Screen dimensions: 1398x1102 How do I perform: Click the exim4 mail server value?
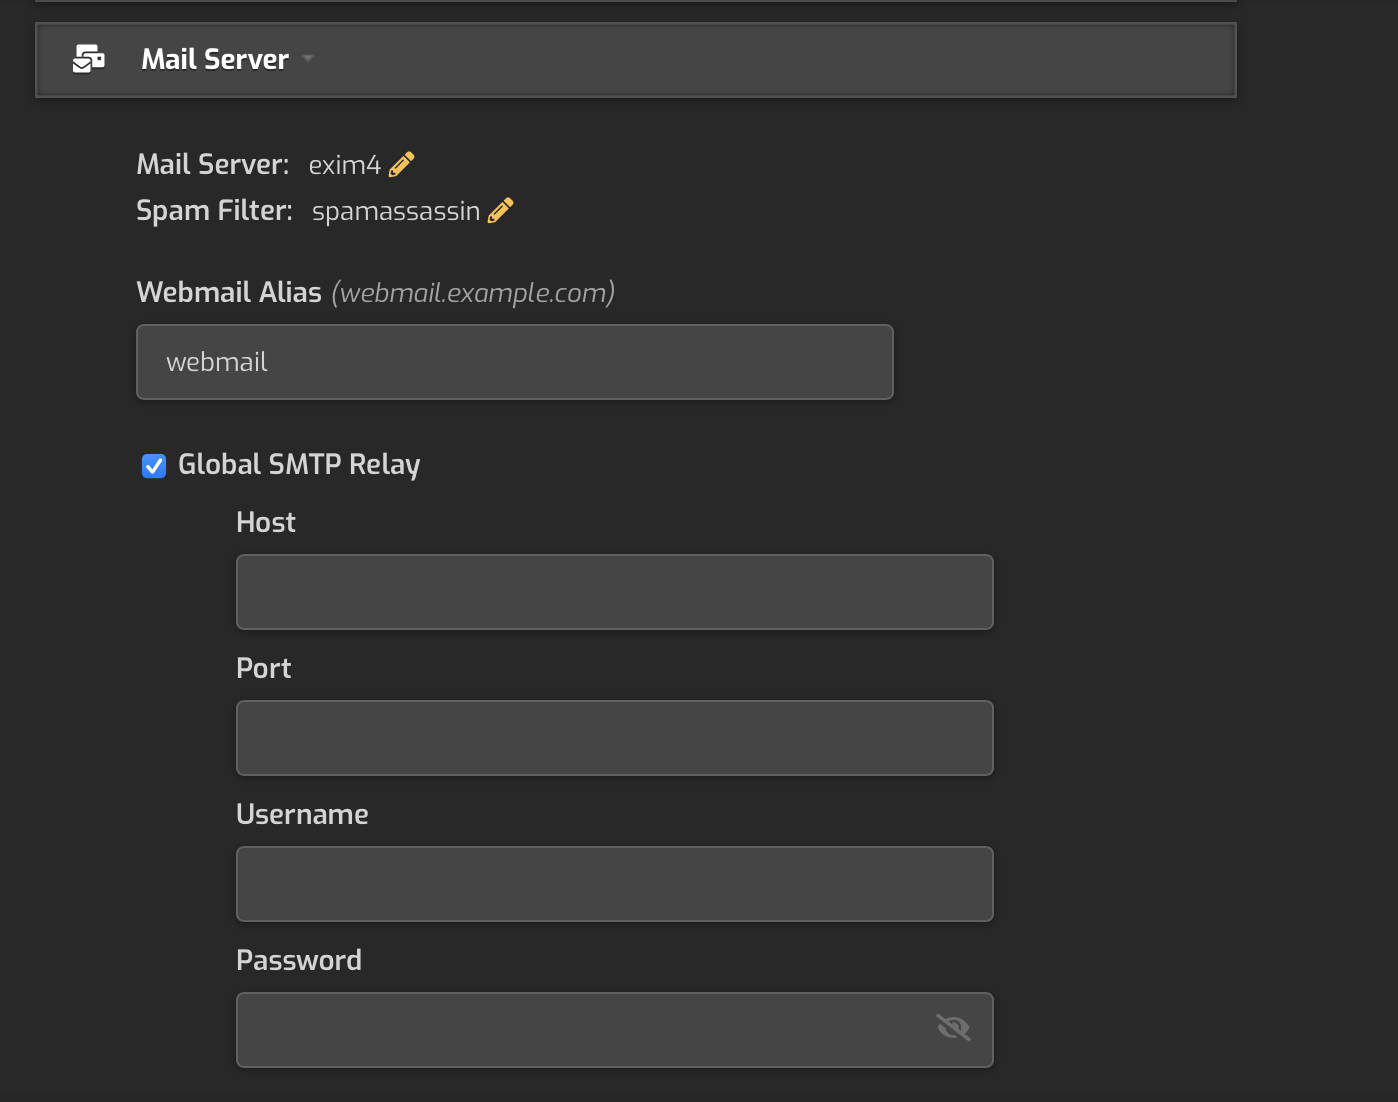(344, 166)
